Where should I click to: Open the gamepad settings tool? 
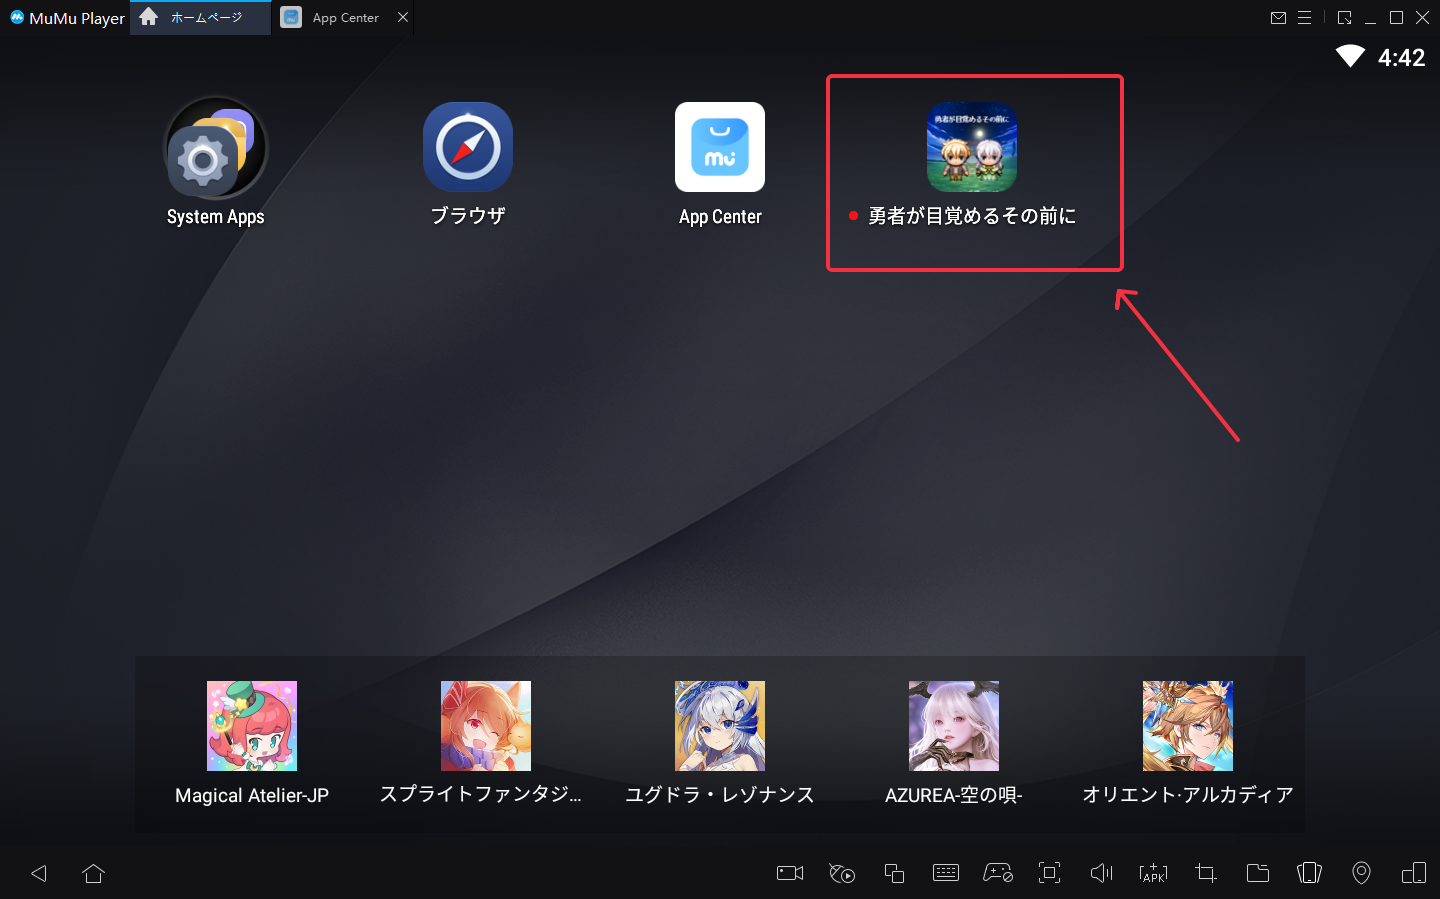998,873
